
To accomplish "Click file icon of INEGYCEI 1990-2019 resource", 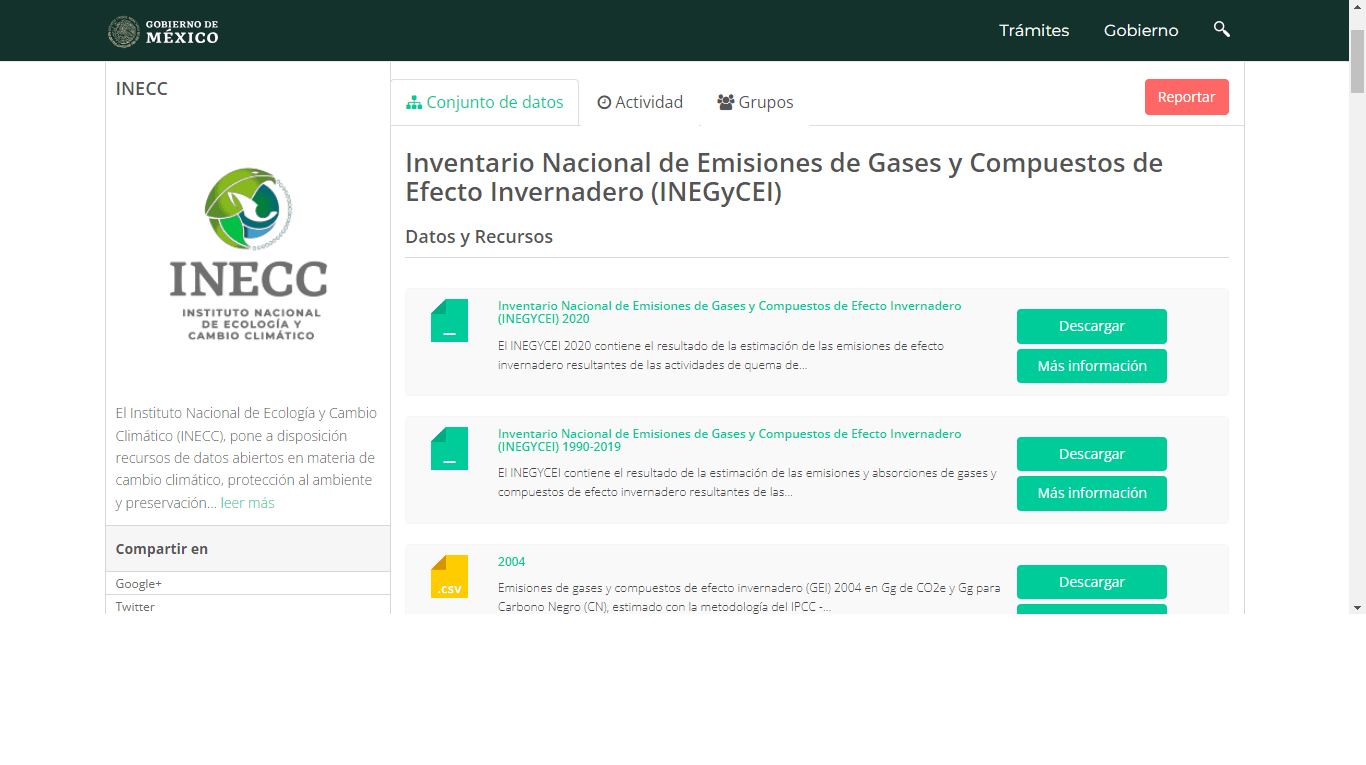I will coord(449,448).
